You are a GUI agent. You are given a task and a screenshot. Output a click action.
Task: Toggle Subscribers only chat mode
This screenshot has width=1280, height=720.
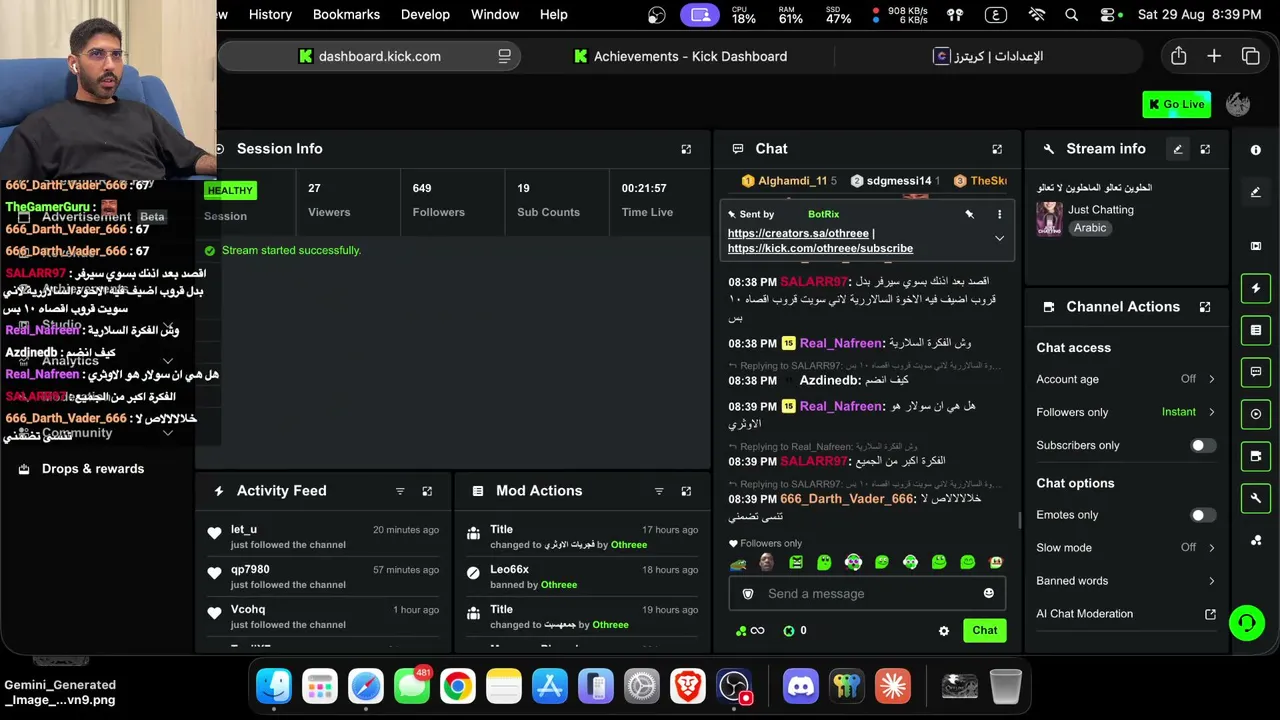1203,445
